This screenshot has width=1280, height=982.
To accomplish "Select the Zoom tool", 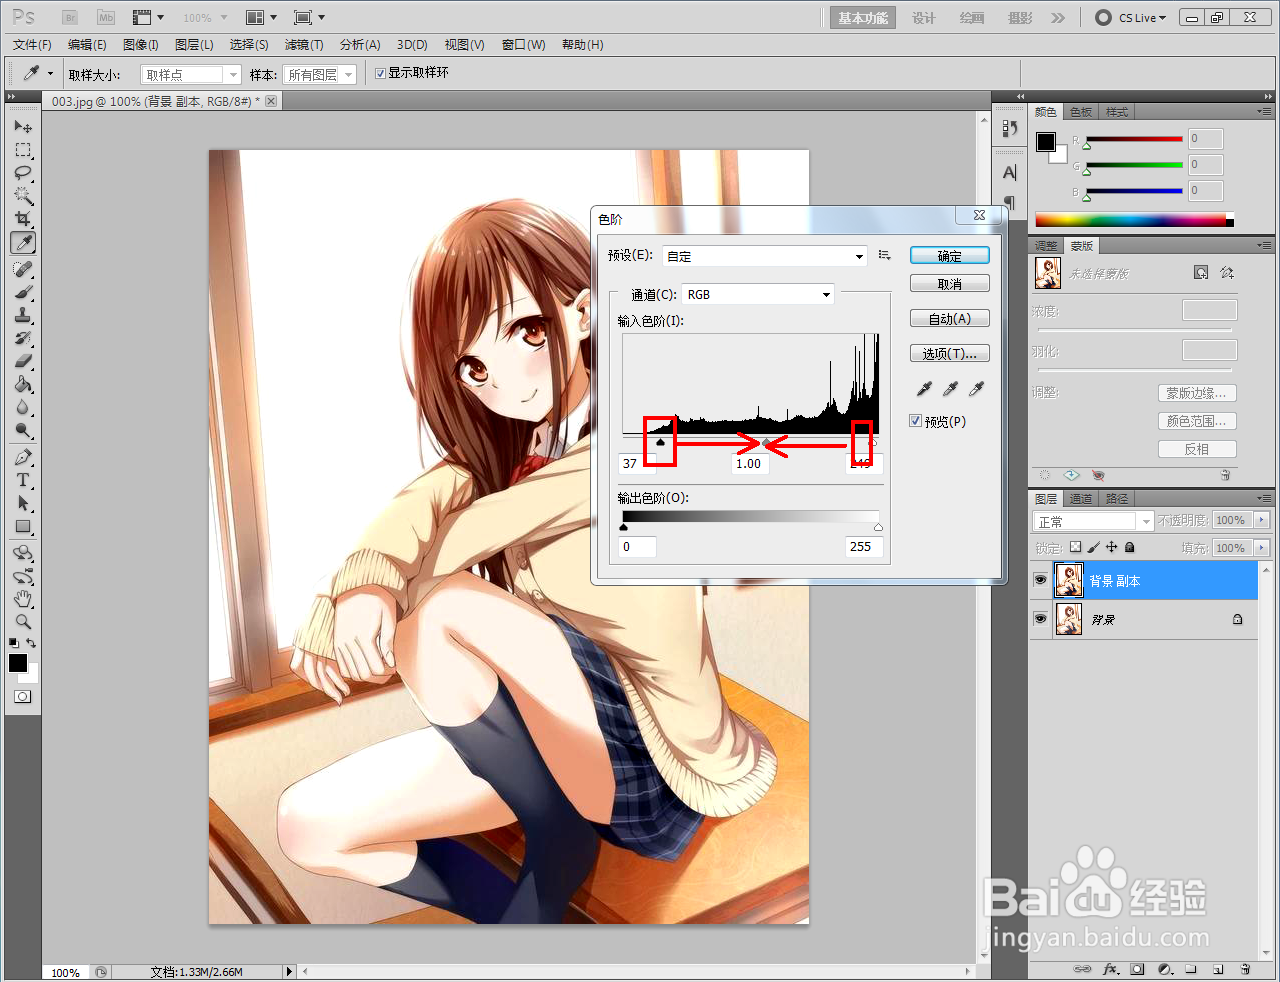I will tap(23, 622).
